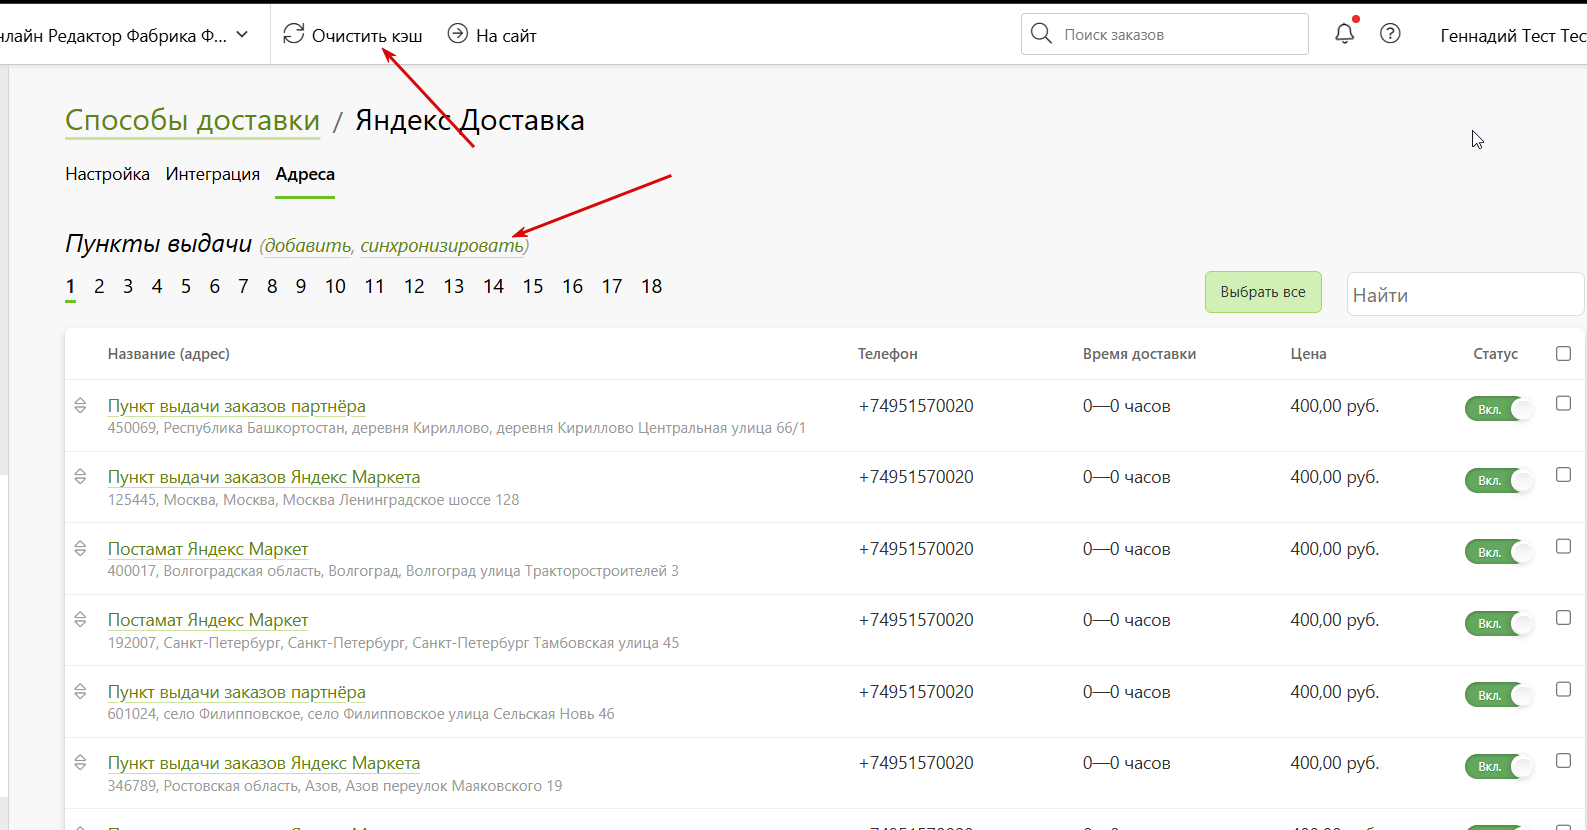Click the current page 1 link
The width and height of the screenshot is (1587, 830).
tap(70, 287)
